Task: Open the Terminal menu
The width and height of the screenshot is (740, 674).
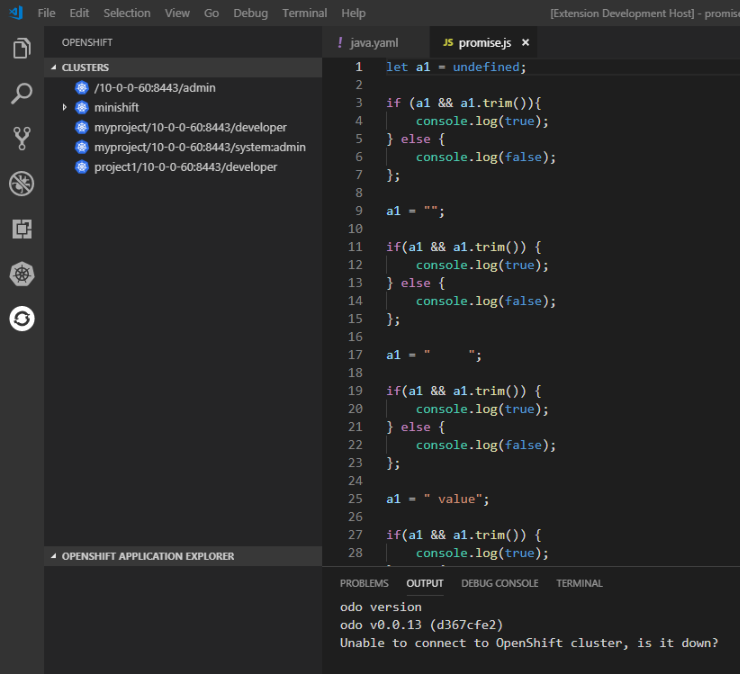Action: [x=304, y=13]
